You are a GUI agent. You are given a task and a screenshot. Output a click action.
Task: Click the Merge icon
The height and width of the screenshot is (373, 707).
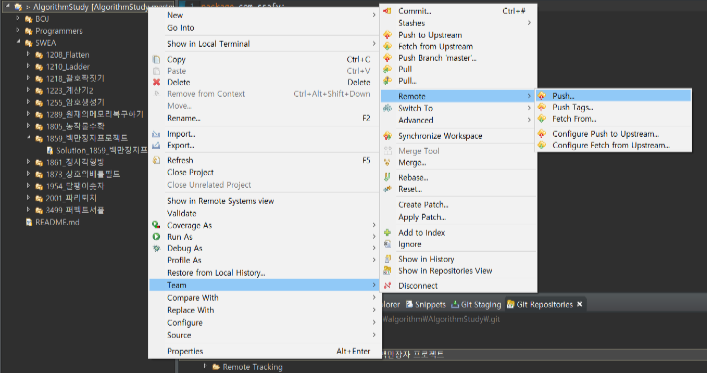point(387,162)
